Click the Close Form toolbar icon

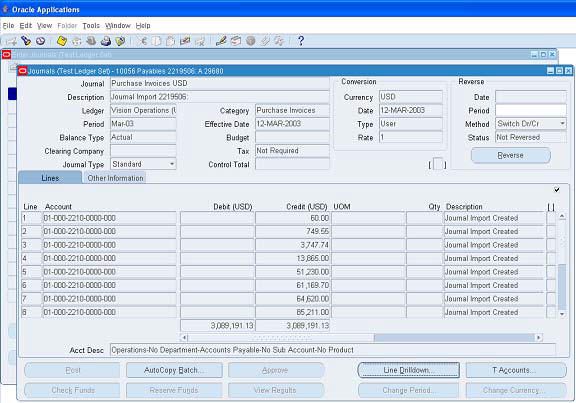tap(120, 41)
